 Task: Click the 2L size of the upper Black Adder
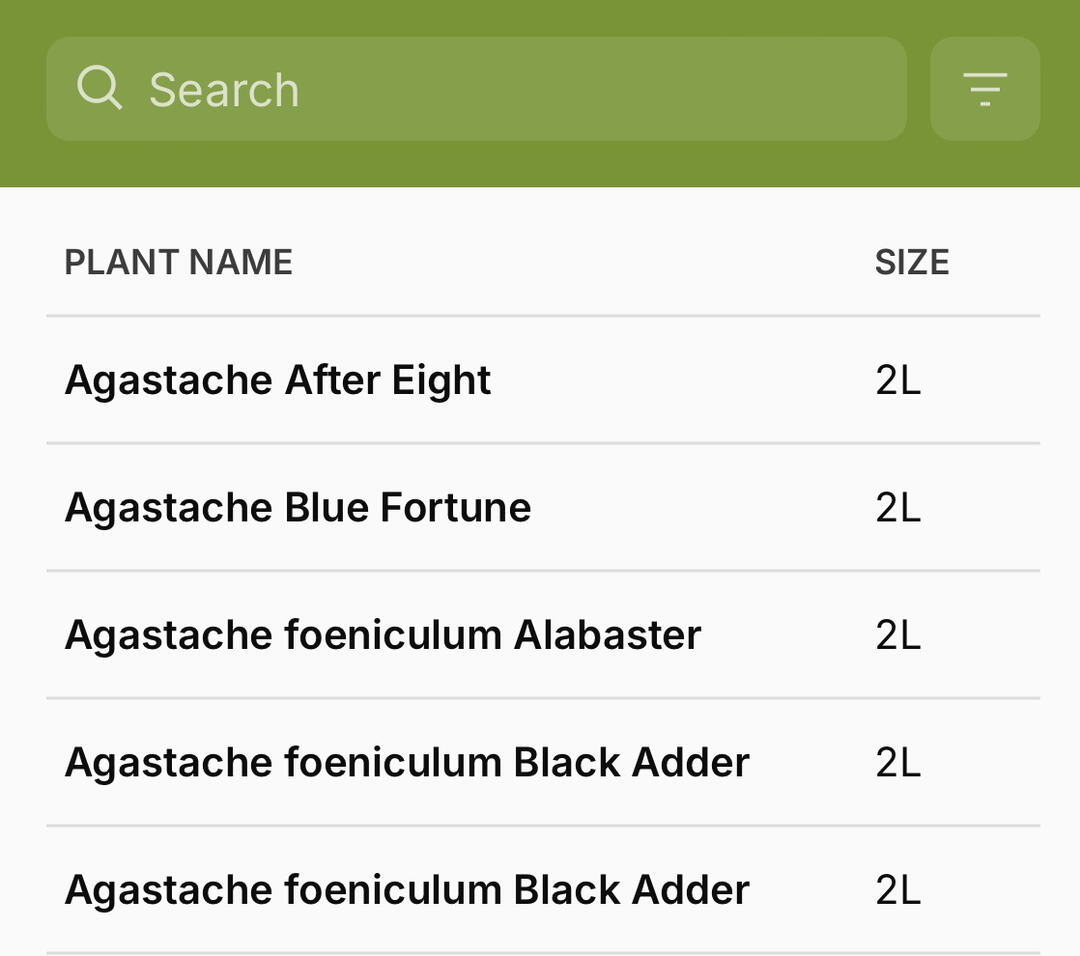click(897, 763)
